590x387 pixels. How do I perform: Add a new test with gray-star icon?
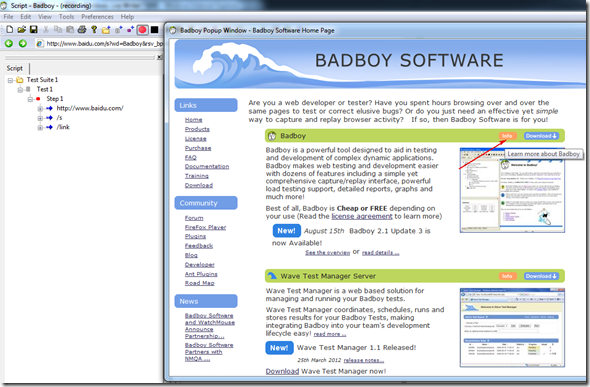119,29
